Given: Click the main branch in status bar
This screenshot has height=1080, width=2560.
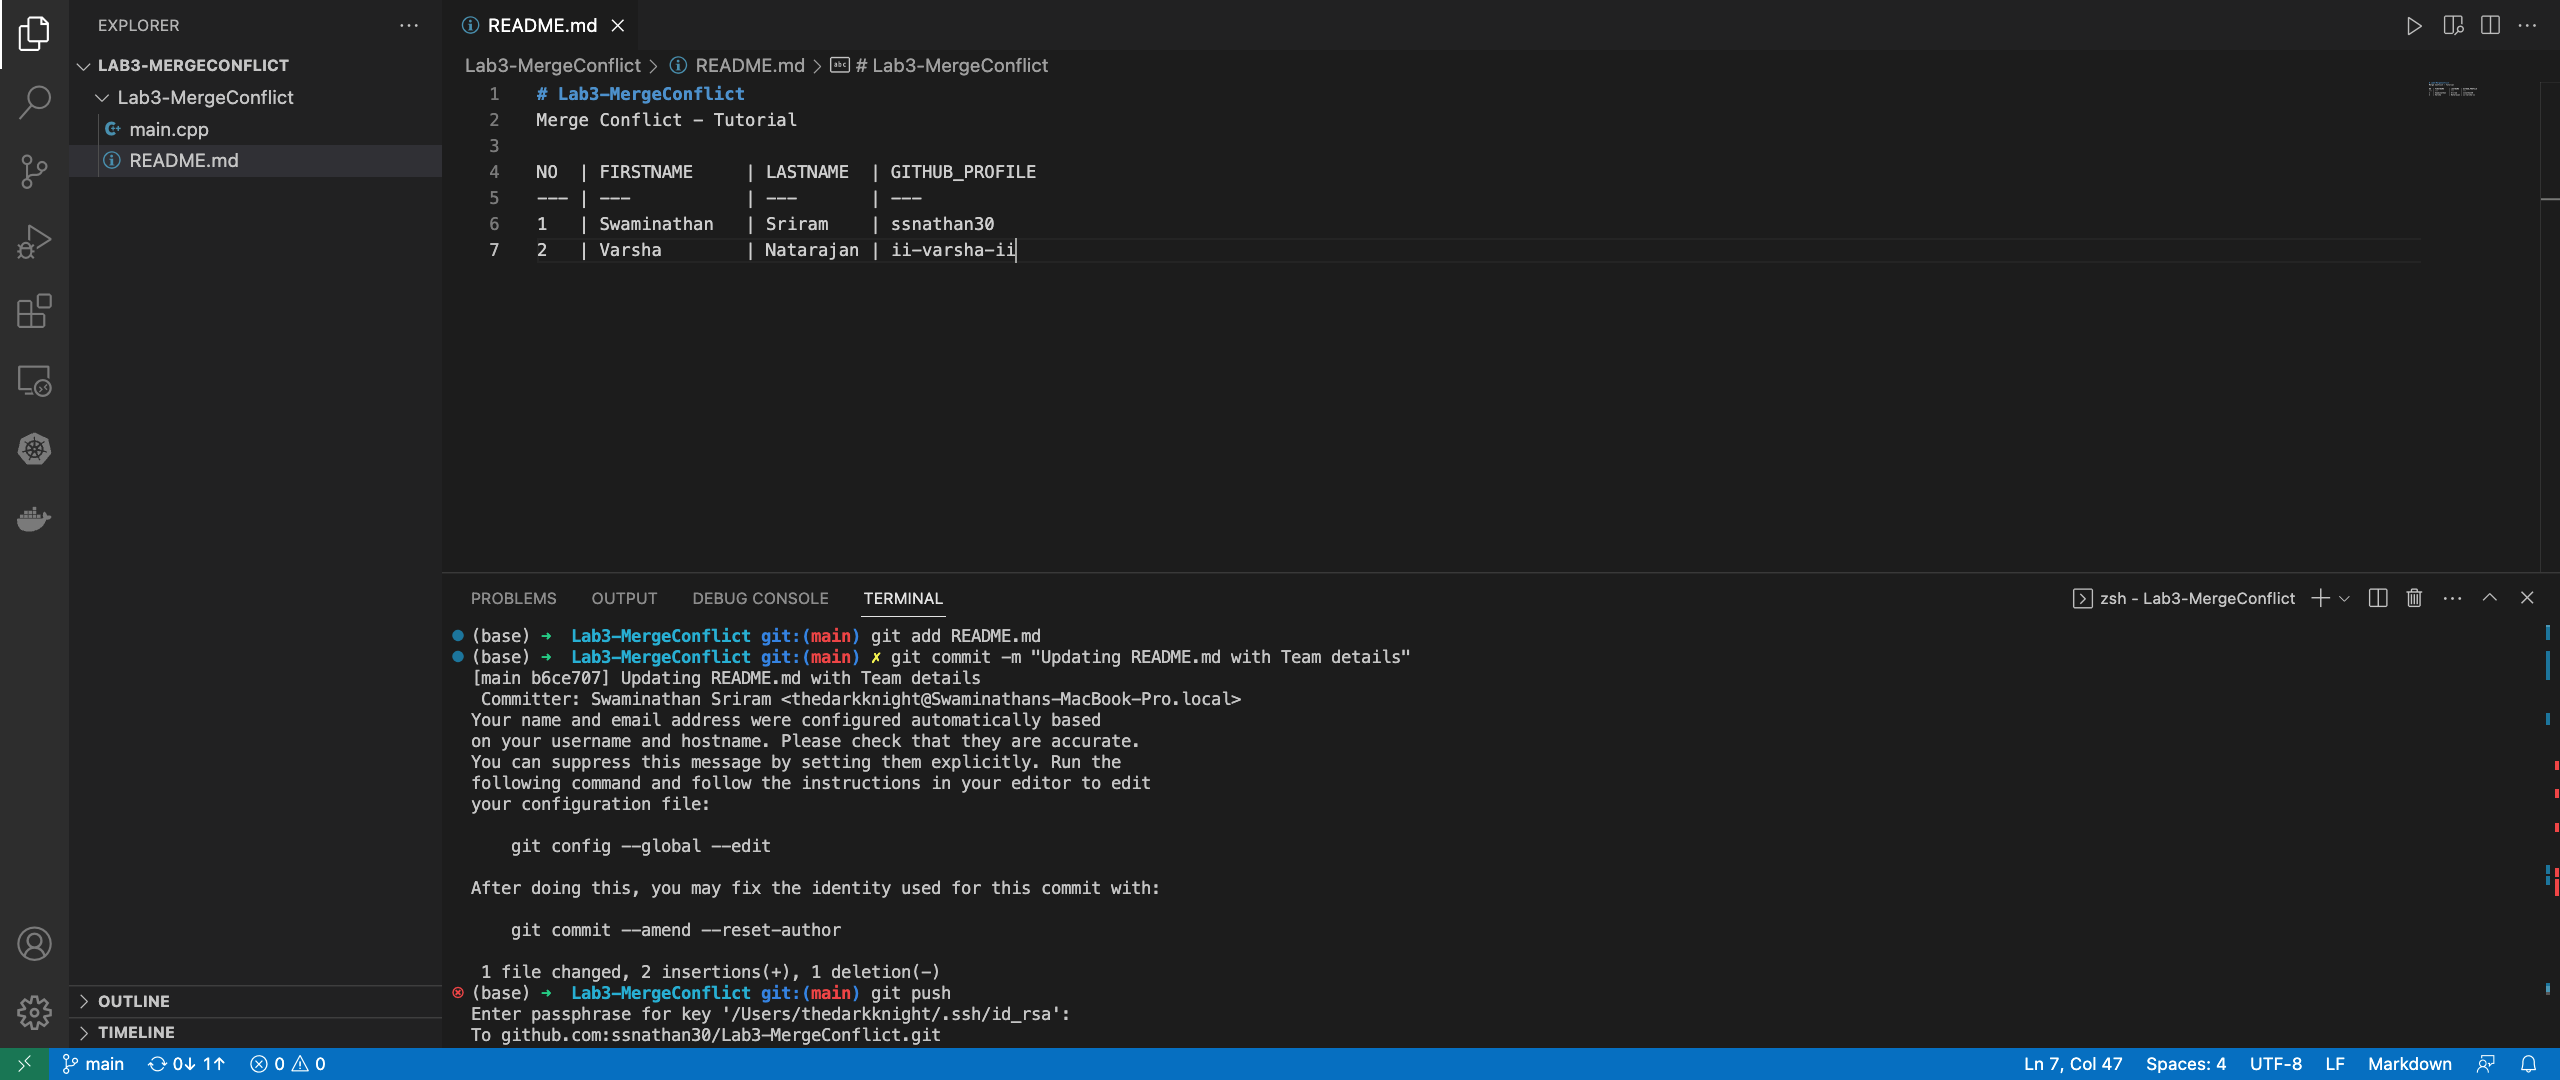Looking at the screenshot, I should click(x=93, y=1064).
